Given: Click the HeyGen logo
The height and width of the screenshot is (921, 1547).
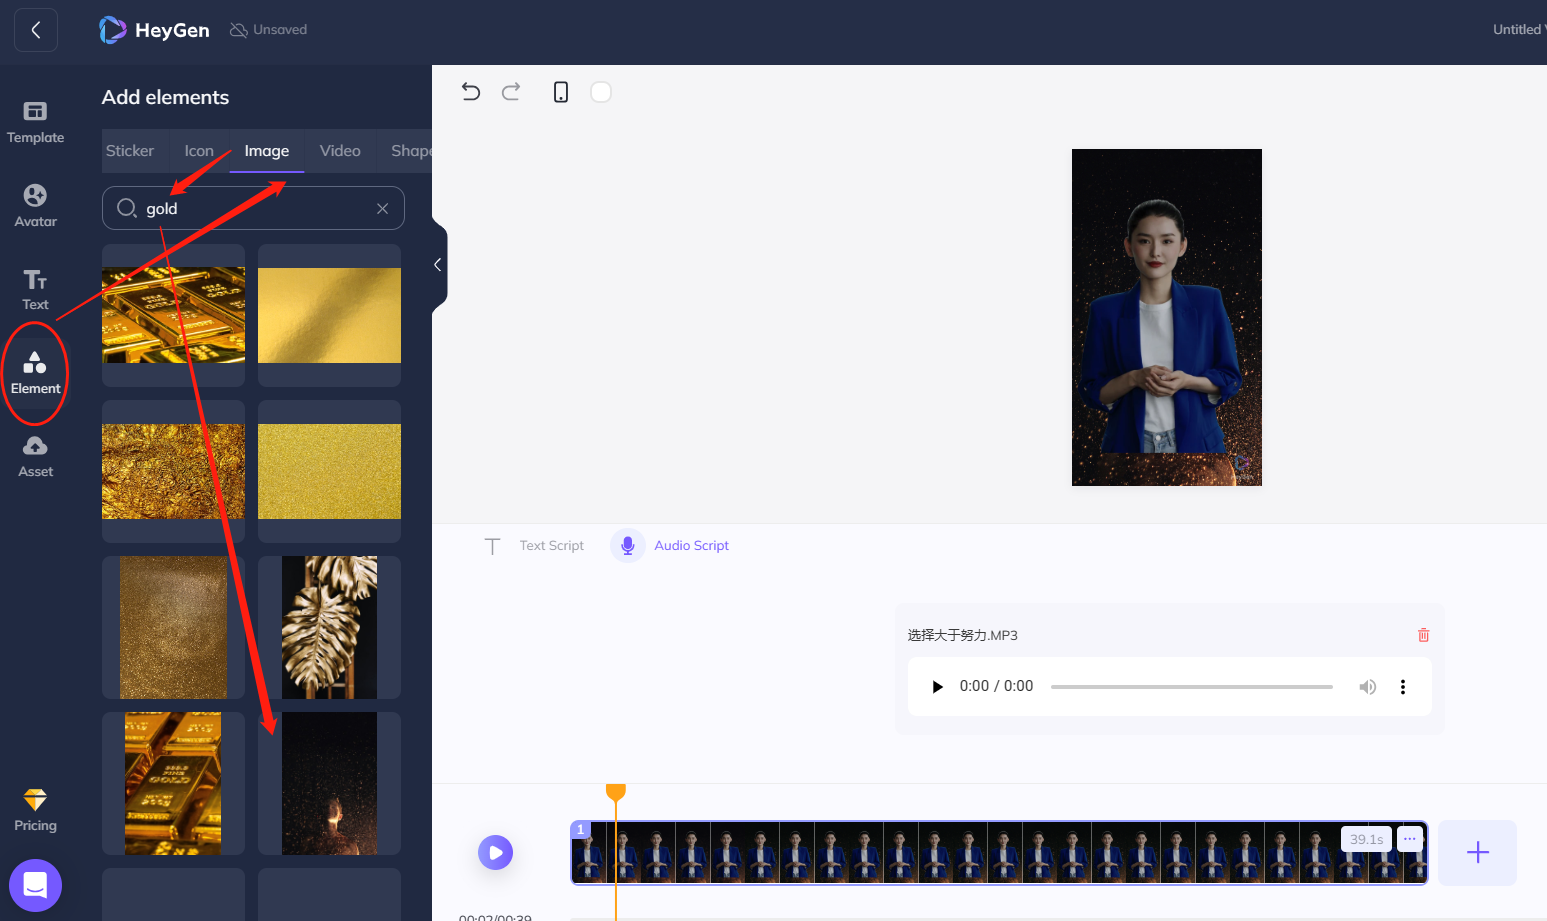Looking at the screenshot, I should pyautogui.click(x=155, y=30).
